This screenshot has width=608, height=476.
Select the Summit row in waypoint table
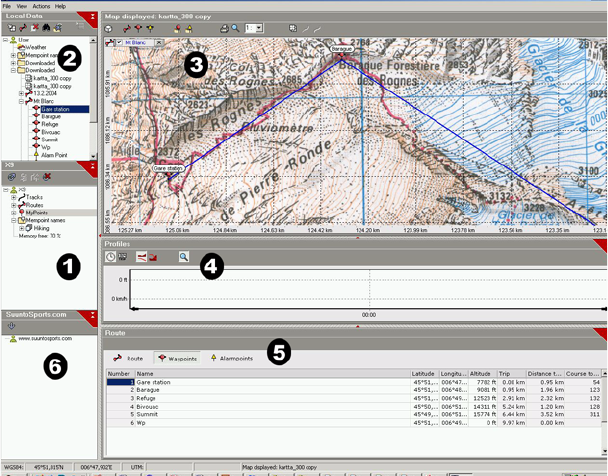[x=354, y=414]
